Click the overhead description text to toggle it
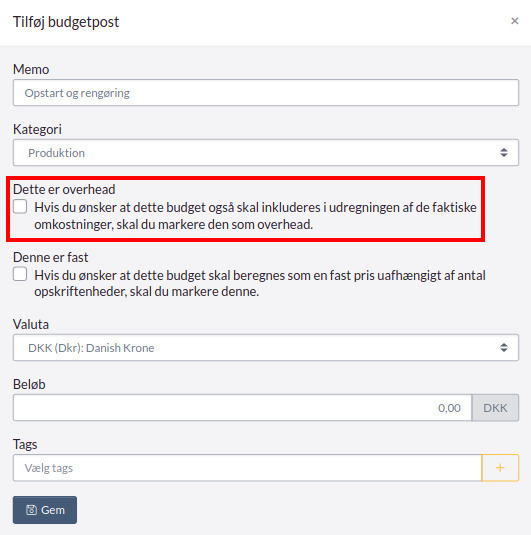Image resolution: width=531 pixels, height=535 pixels. pos(255,216)
